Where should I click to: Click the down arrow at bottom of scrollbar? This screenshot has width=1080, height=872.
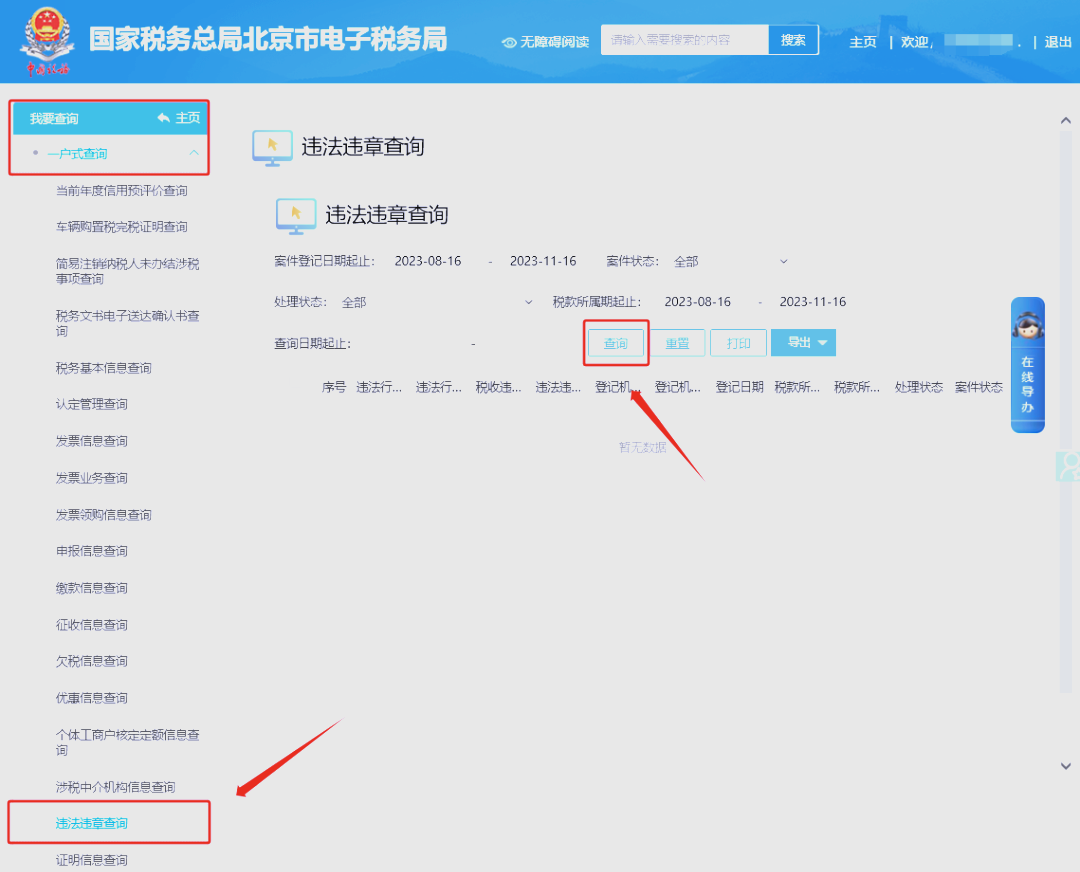pos(1066,766)
